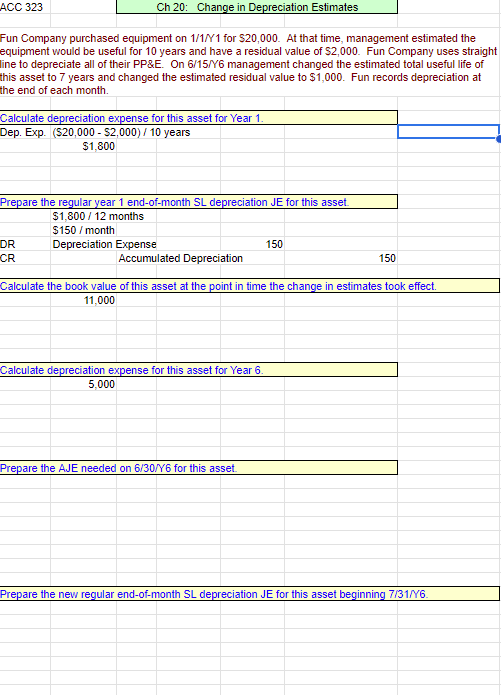Click the Year 1 depreciation question header
Image resolution: width=501 pixels, height=695 pixels.
pyautogui.click(x=199, y=118)
